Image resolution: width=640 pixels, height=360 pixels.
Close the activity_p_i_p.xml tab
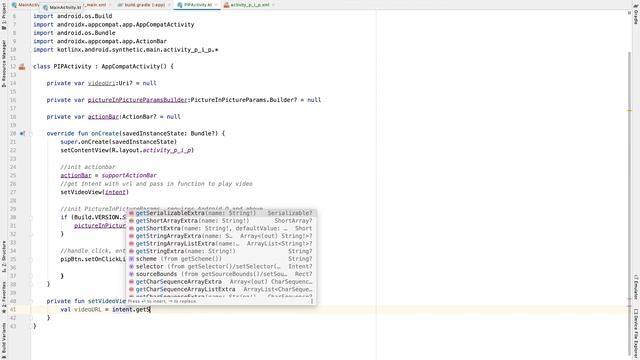273,5
